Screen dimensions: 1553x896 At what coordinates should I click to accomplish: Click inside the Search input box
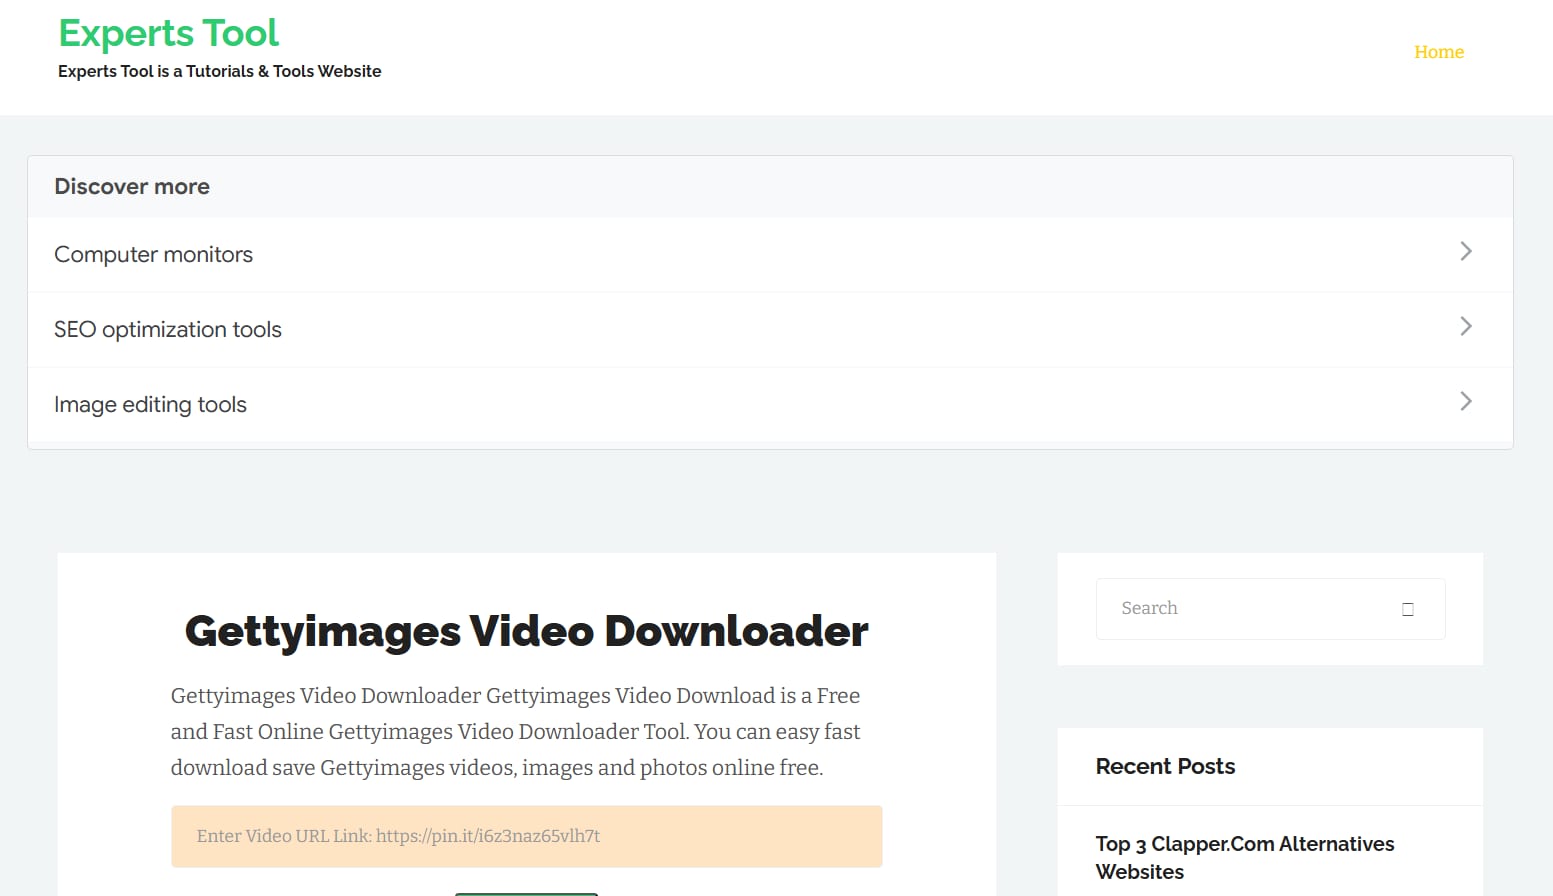coord(1240,608)
